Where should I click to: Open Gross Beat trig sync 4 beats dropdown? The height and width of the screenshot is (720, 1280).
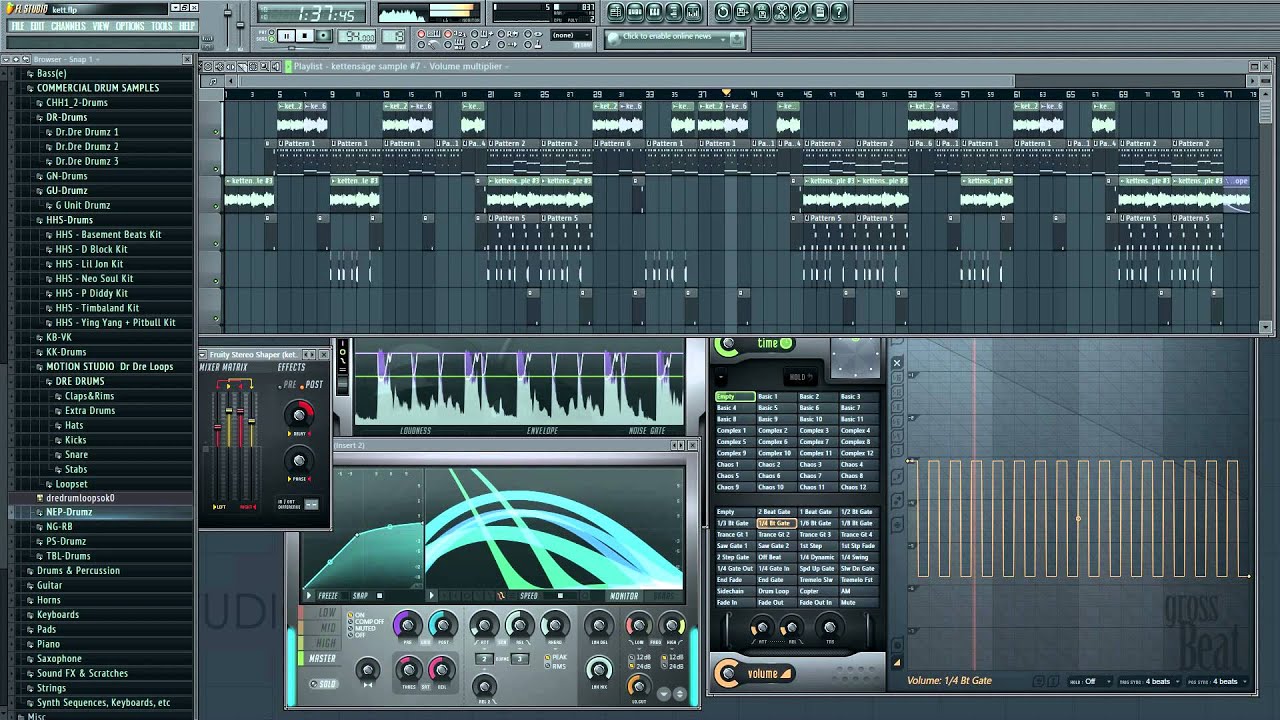(1149, 681)
